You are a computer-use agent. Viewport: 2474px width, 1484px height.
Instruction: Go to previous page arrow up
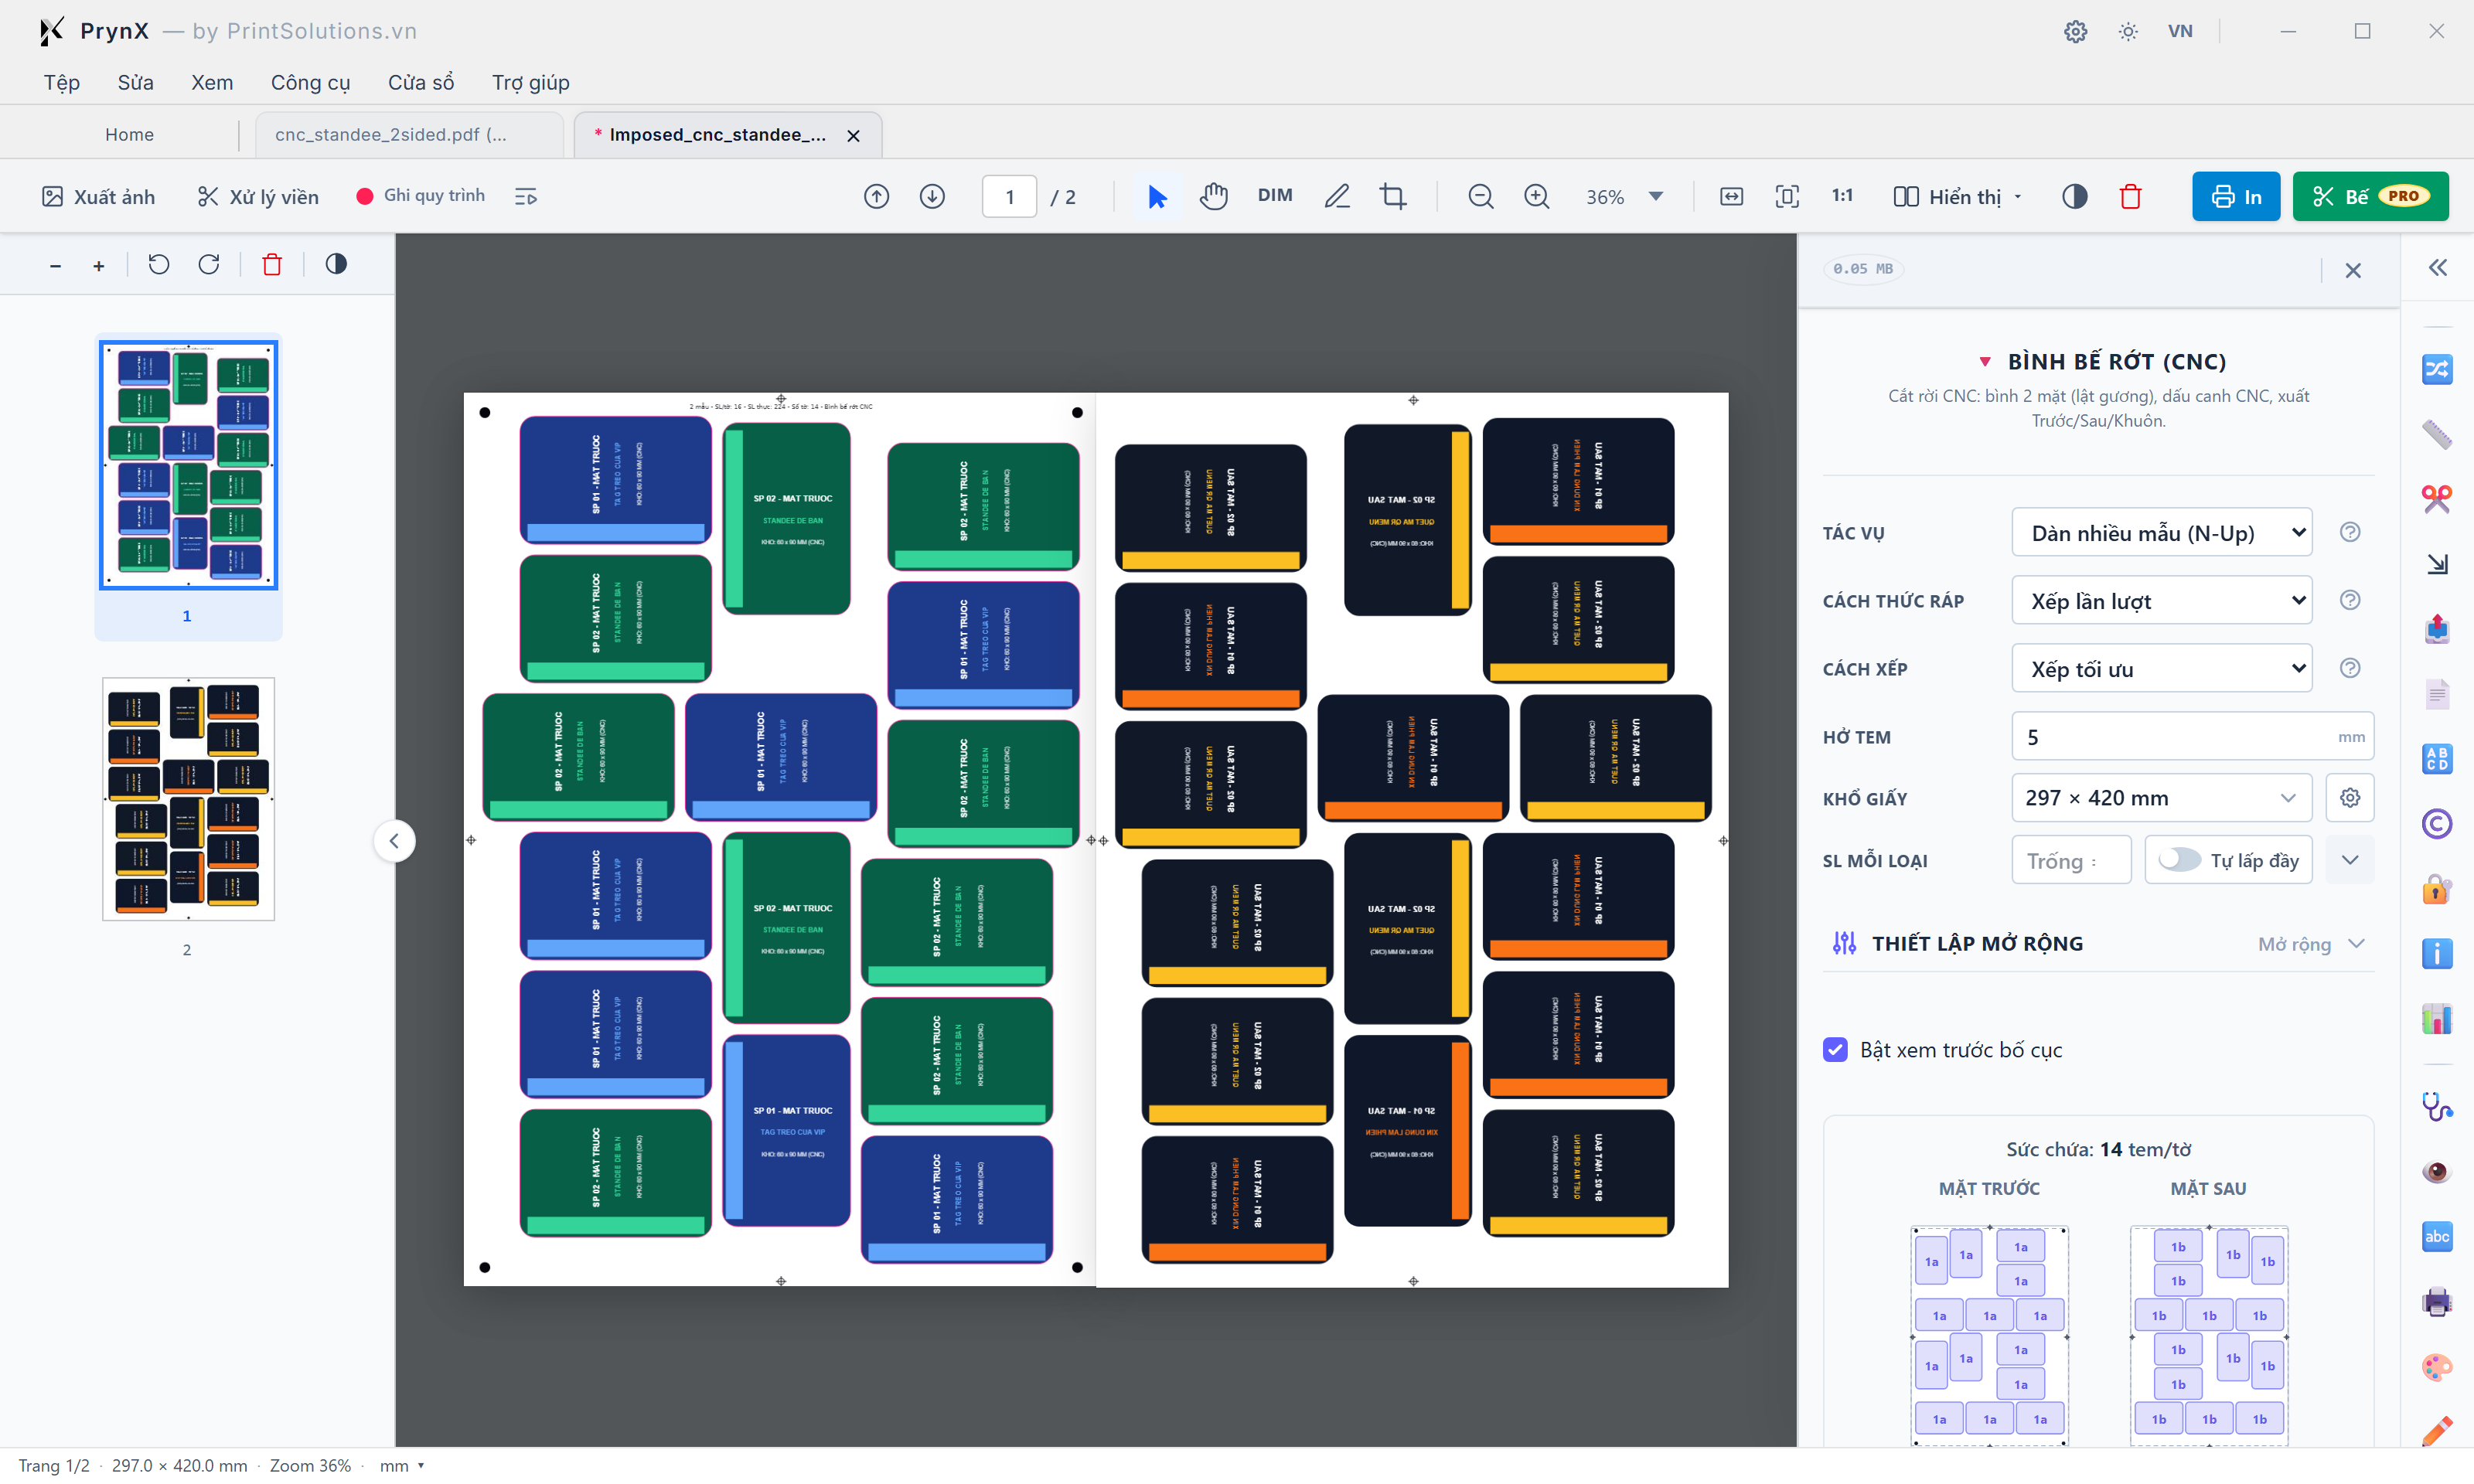click(876, 196)
